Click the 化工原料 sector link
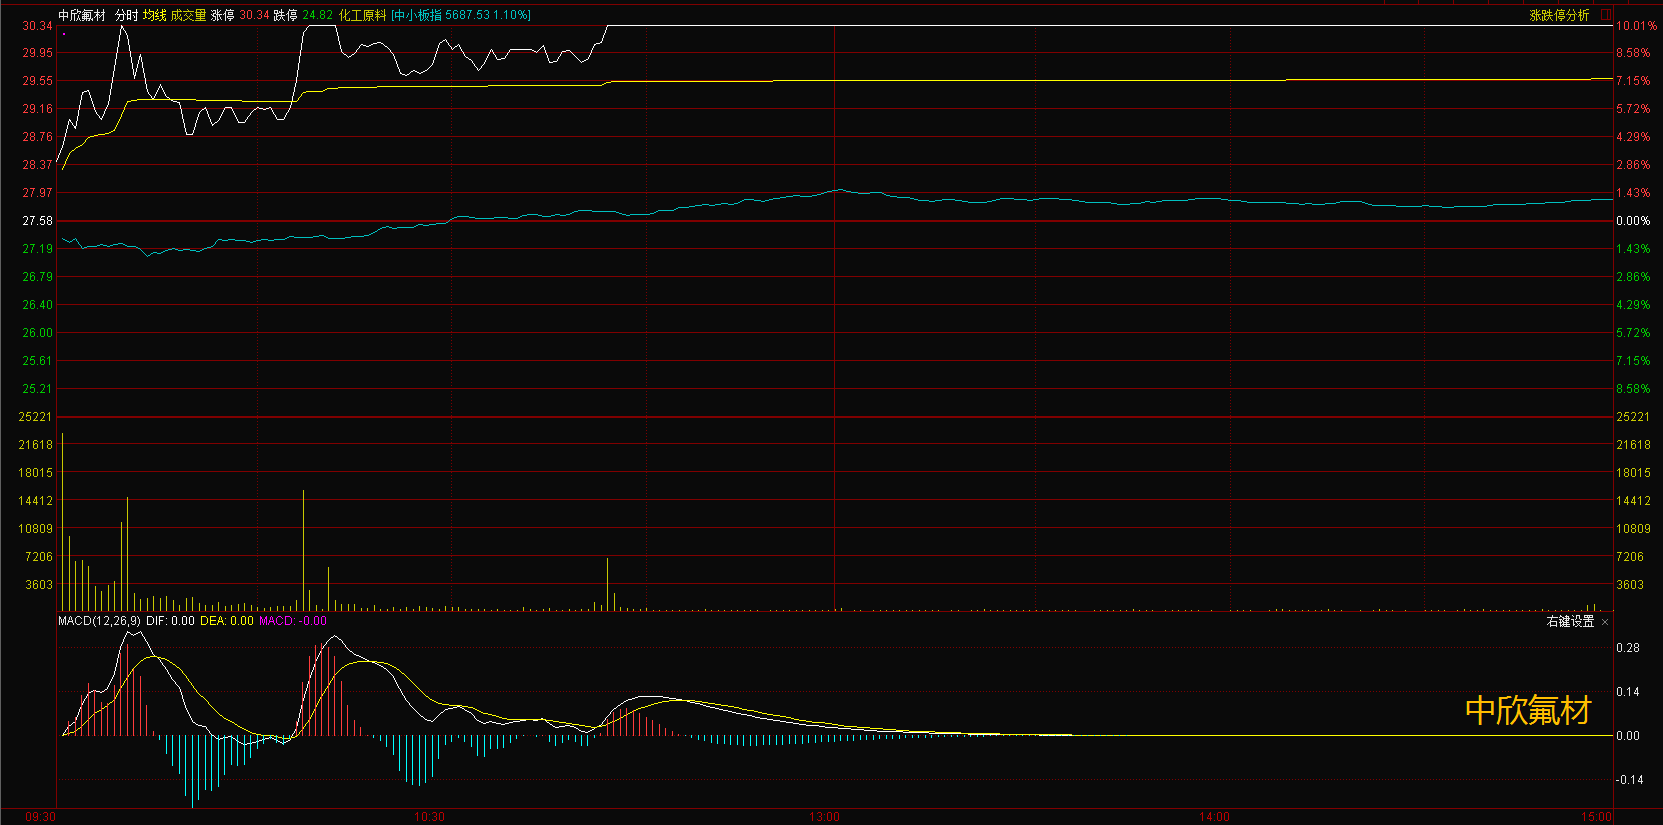Image resolution: width=1663 pixels, height=825 pixels. (362, 15)
